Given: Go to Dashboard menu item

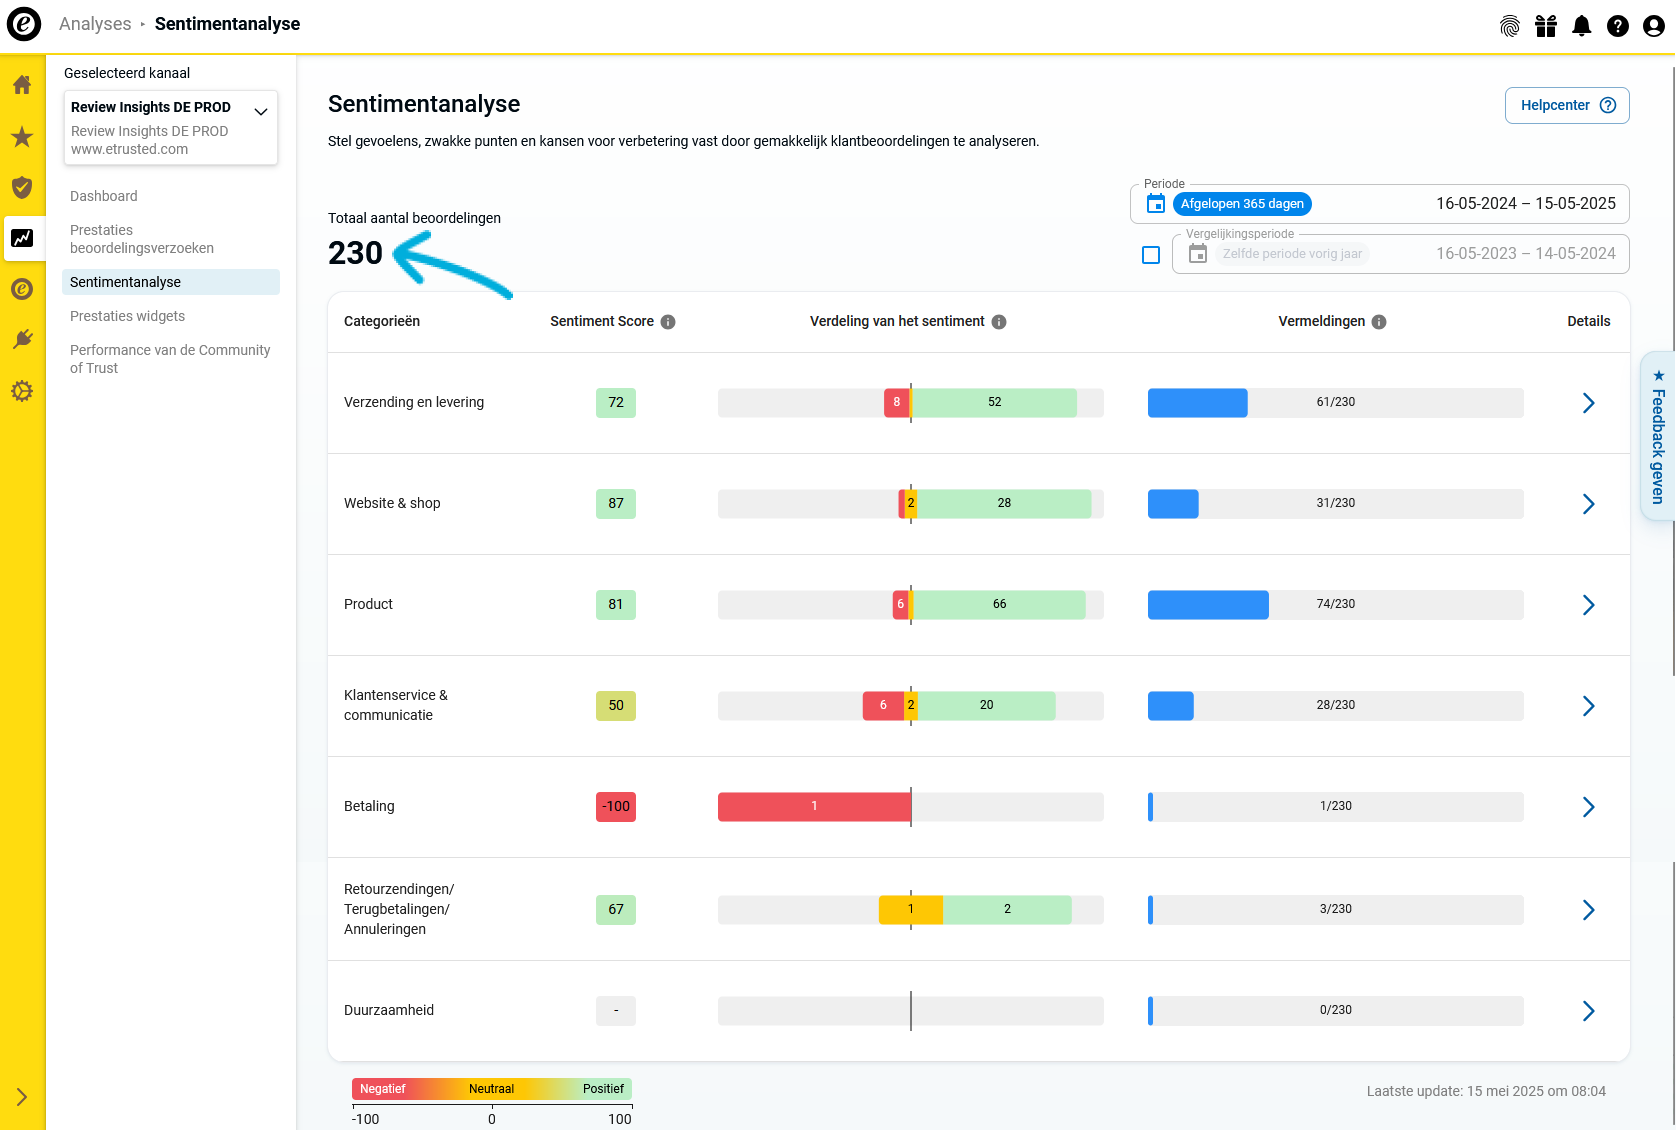Looking at the screenshot, I should 104,196.
